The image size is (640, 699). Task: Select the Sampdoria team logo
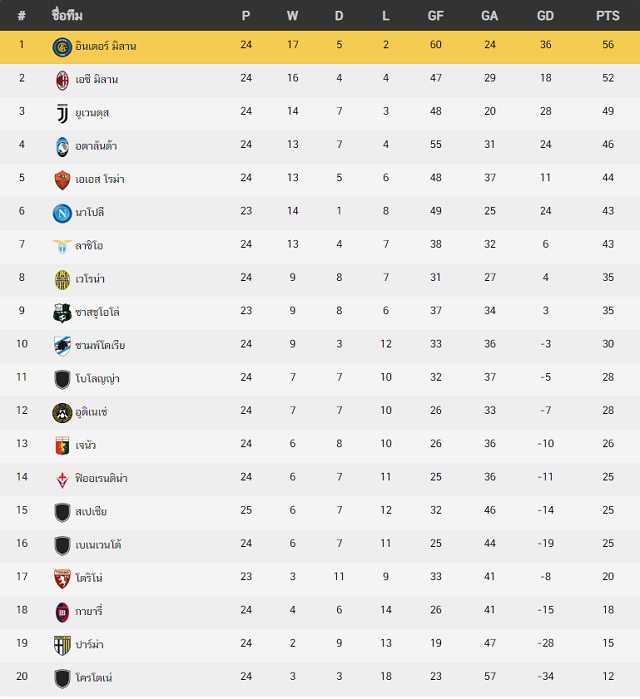pyautogui.click(x=62, y=346)
